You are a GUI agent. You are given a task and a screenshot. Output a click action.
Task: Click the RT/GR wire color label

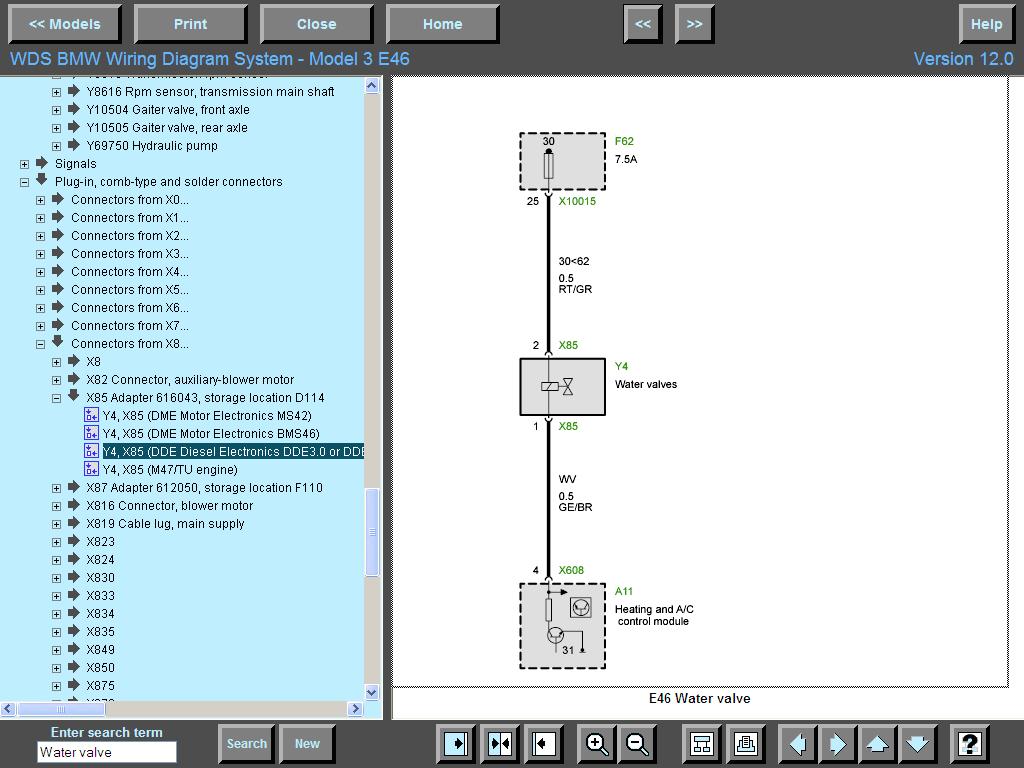pos(575,289)
